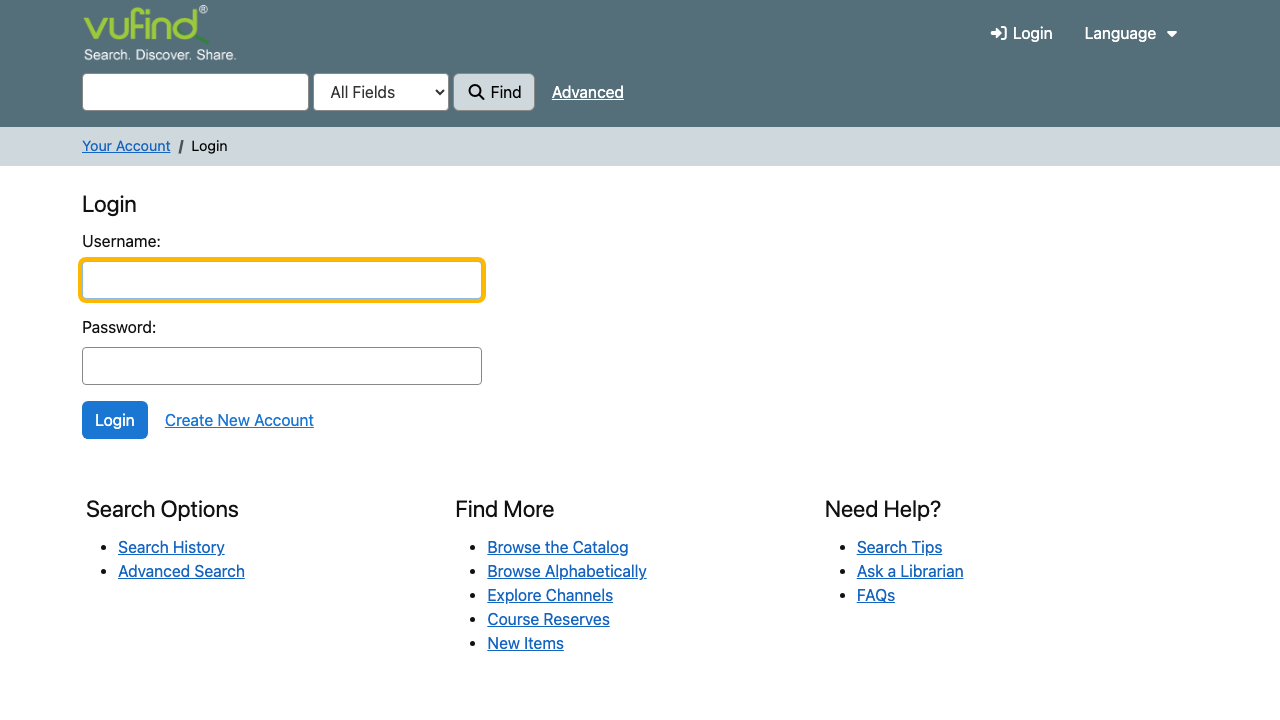Focus the Password input field
This screenshot has width=1280, height=720.
(x=282, y=366)
